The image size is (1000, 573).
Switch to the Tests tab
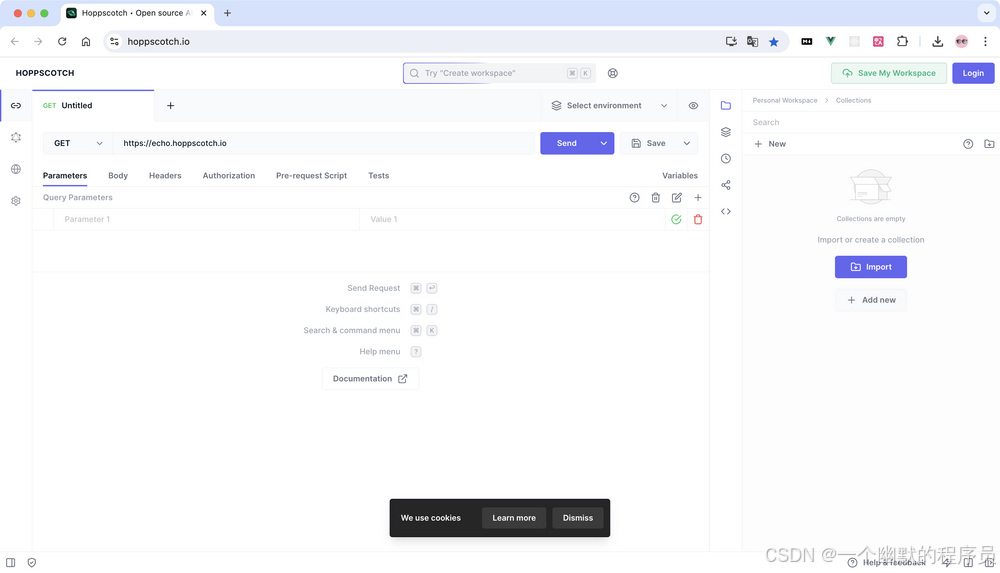point(379,175)
